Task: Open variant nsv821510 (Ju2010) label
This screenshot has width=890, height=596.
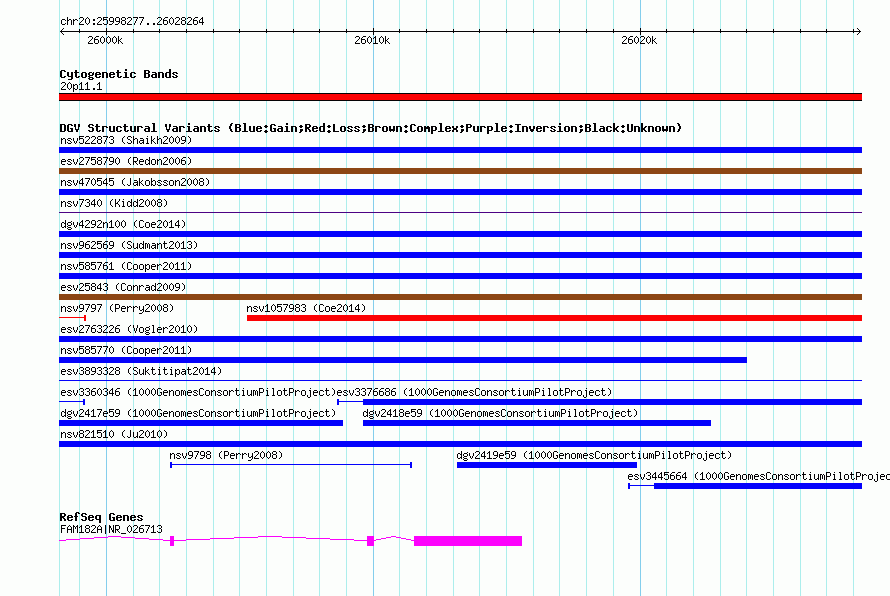Action: 114,434
